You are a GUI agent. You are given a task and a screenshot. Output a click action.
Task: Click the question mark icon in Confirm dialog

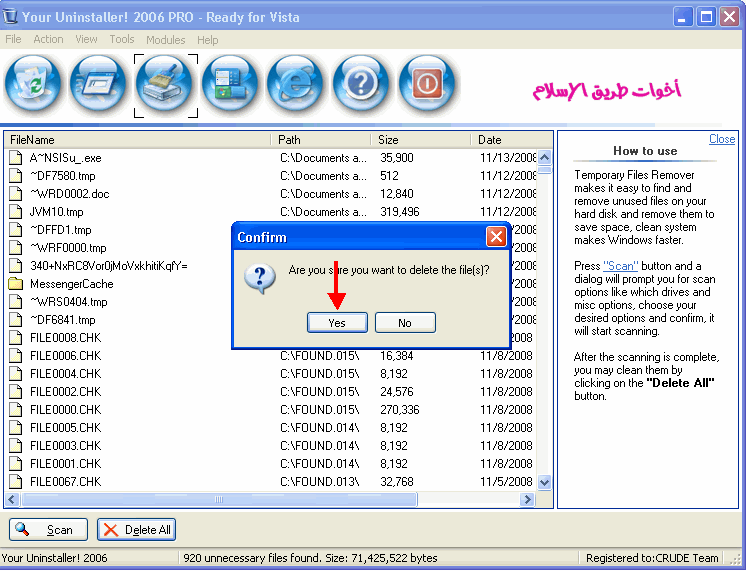click(260, 279)
